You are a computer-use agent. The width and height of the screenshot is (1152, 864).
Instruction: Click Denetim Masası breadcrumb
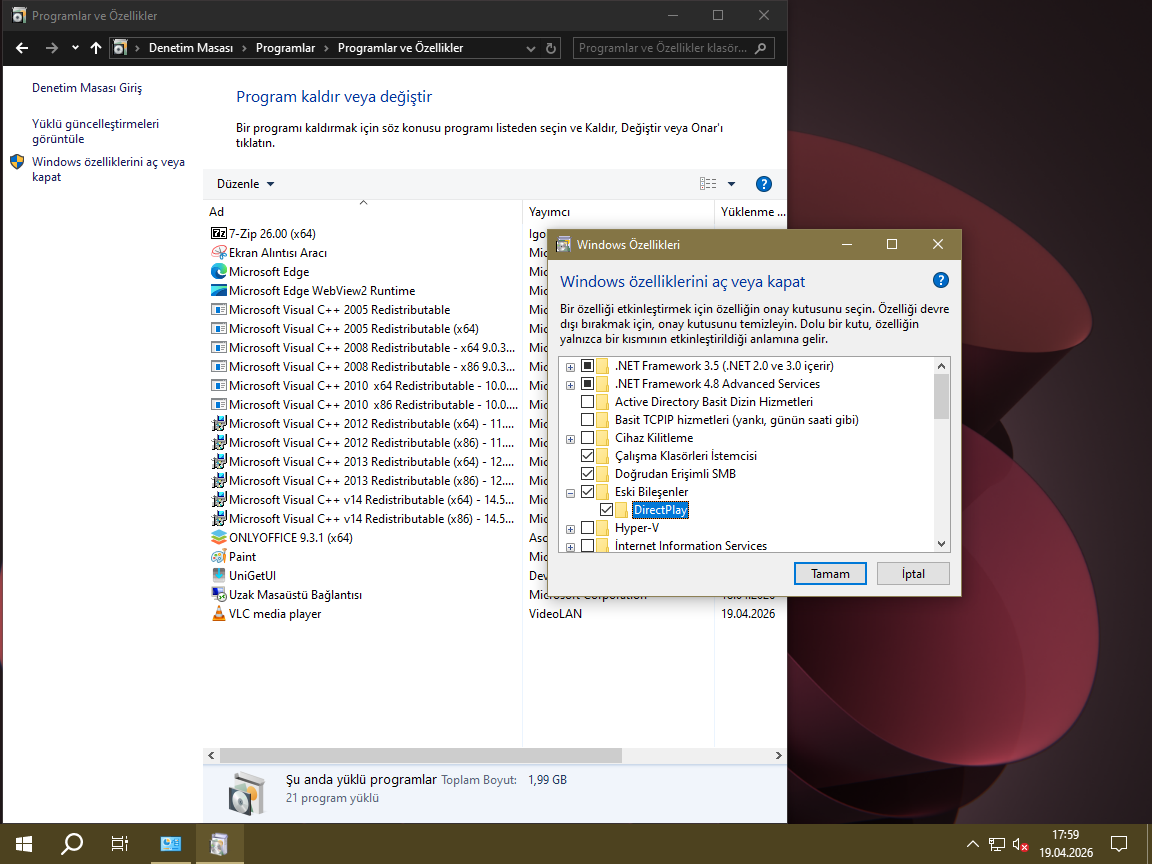pos(190,48)
